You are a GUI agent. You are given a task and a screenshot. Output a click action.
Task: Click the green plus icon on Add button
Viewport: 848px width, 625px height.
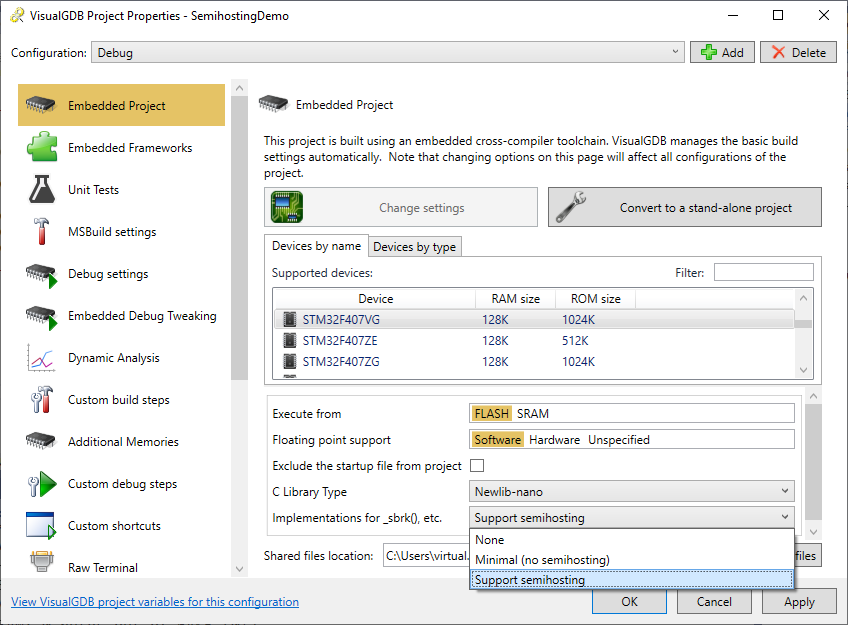pyautogui.click(x=708, y=52)
